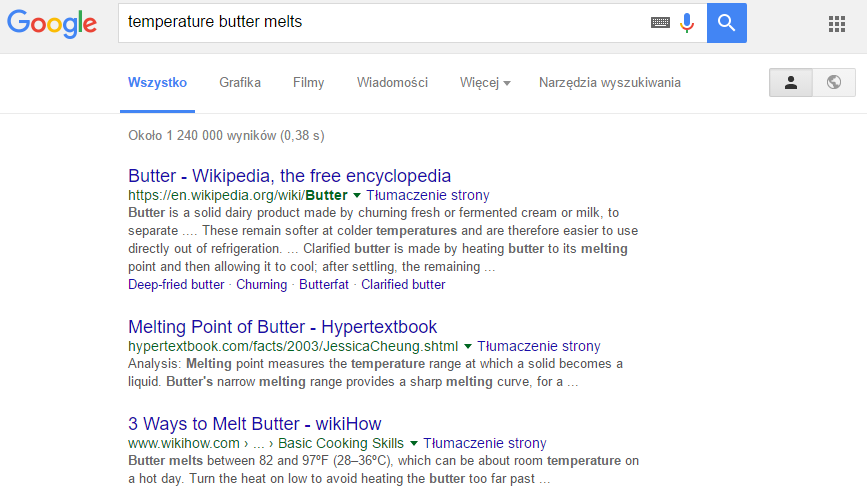Expand the Więcej dropdown menu
Image resolution: width=867 pixels, height=503 pixels.
pyautogui.click(x=485, y=83)
